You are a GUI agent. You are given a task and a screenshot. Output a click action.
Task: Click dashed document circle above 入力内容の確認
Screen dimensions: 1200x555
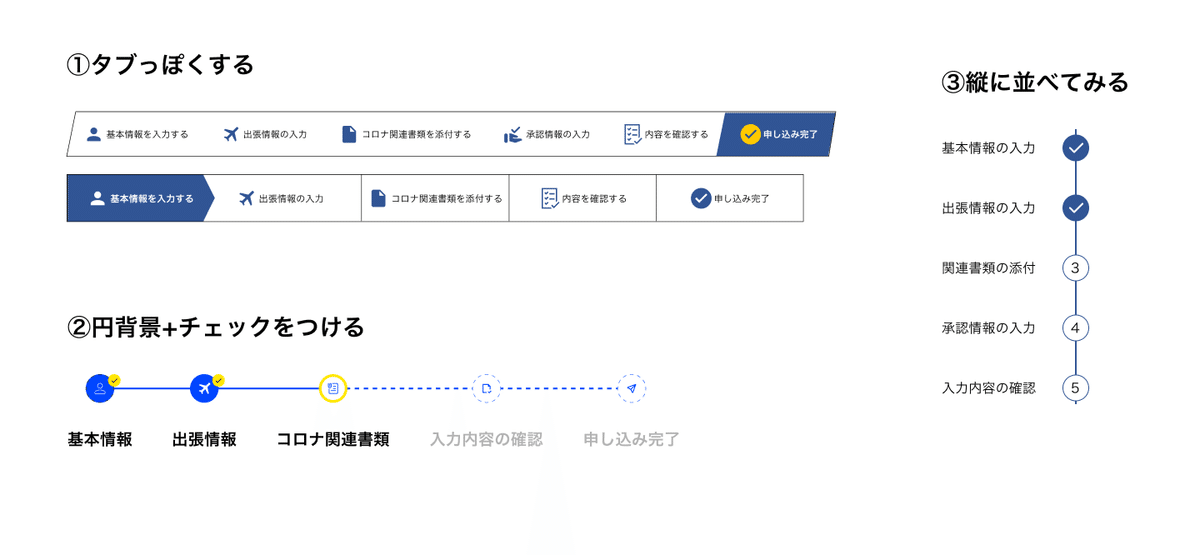(486, 388)
